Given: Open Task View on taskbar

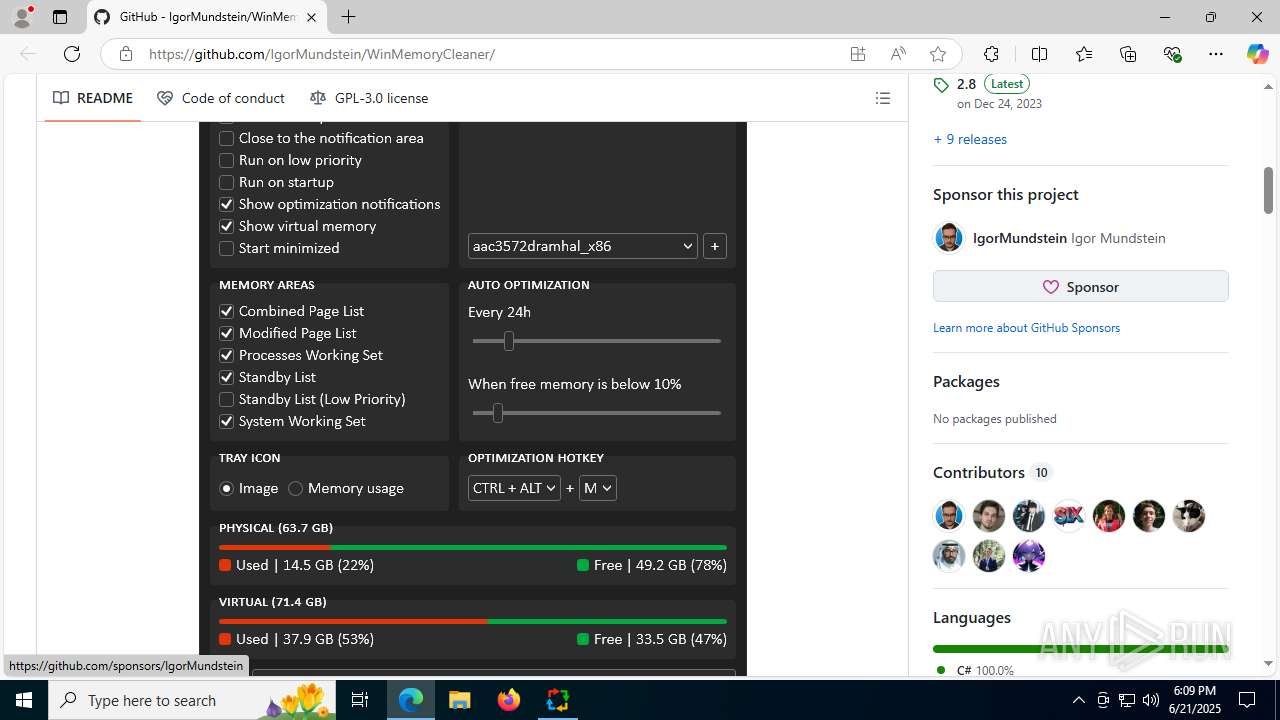Looking at the screenshot, I should [x=360, y=700].
